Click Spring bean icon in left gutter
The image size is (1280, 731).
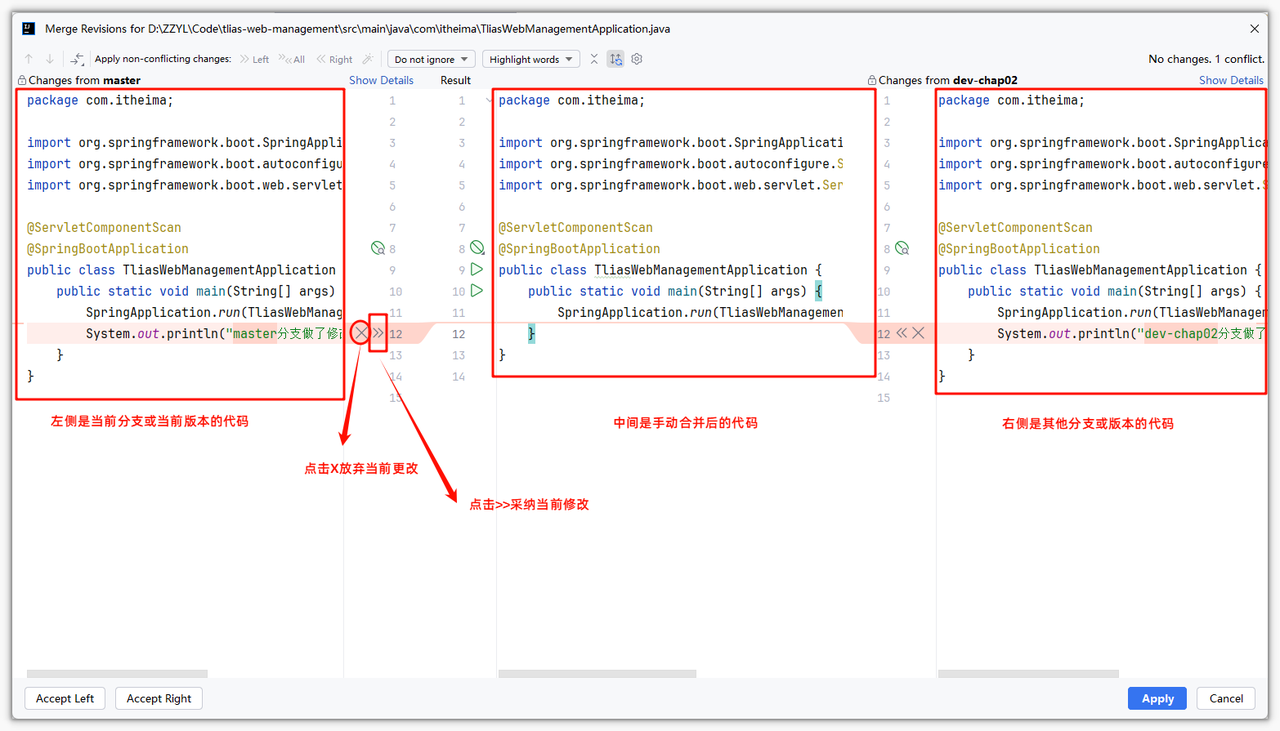(x=378, y=248)
